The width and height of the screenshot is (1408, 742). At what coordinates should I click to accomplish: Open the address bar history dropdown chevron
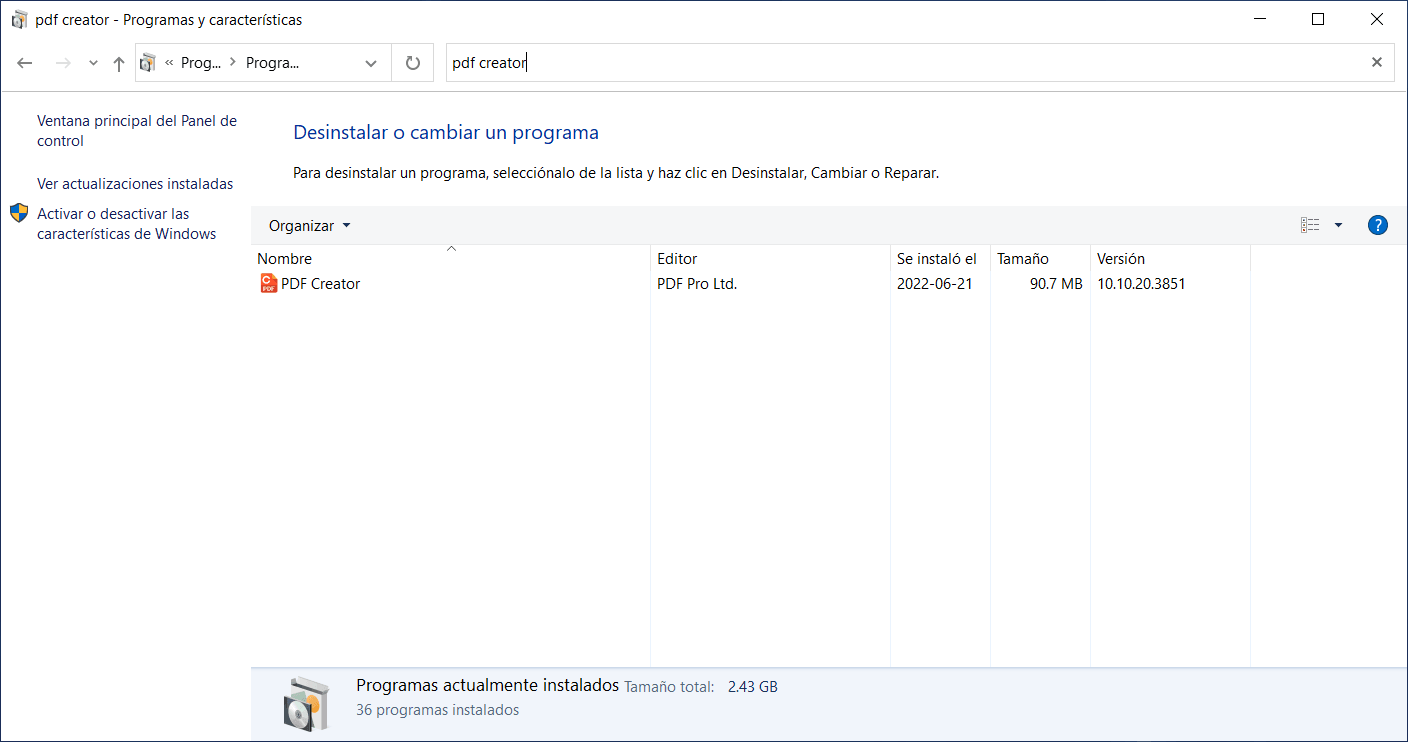(x=370, y=62)
